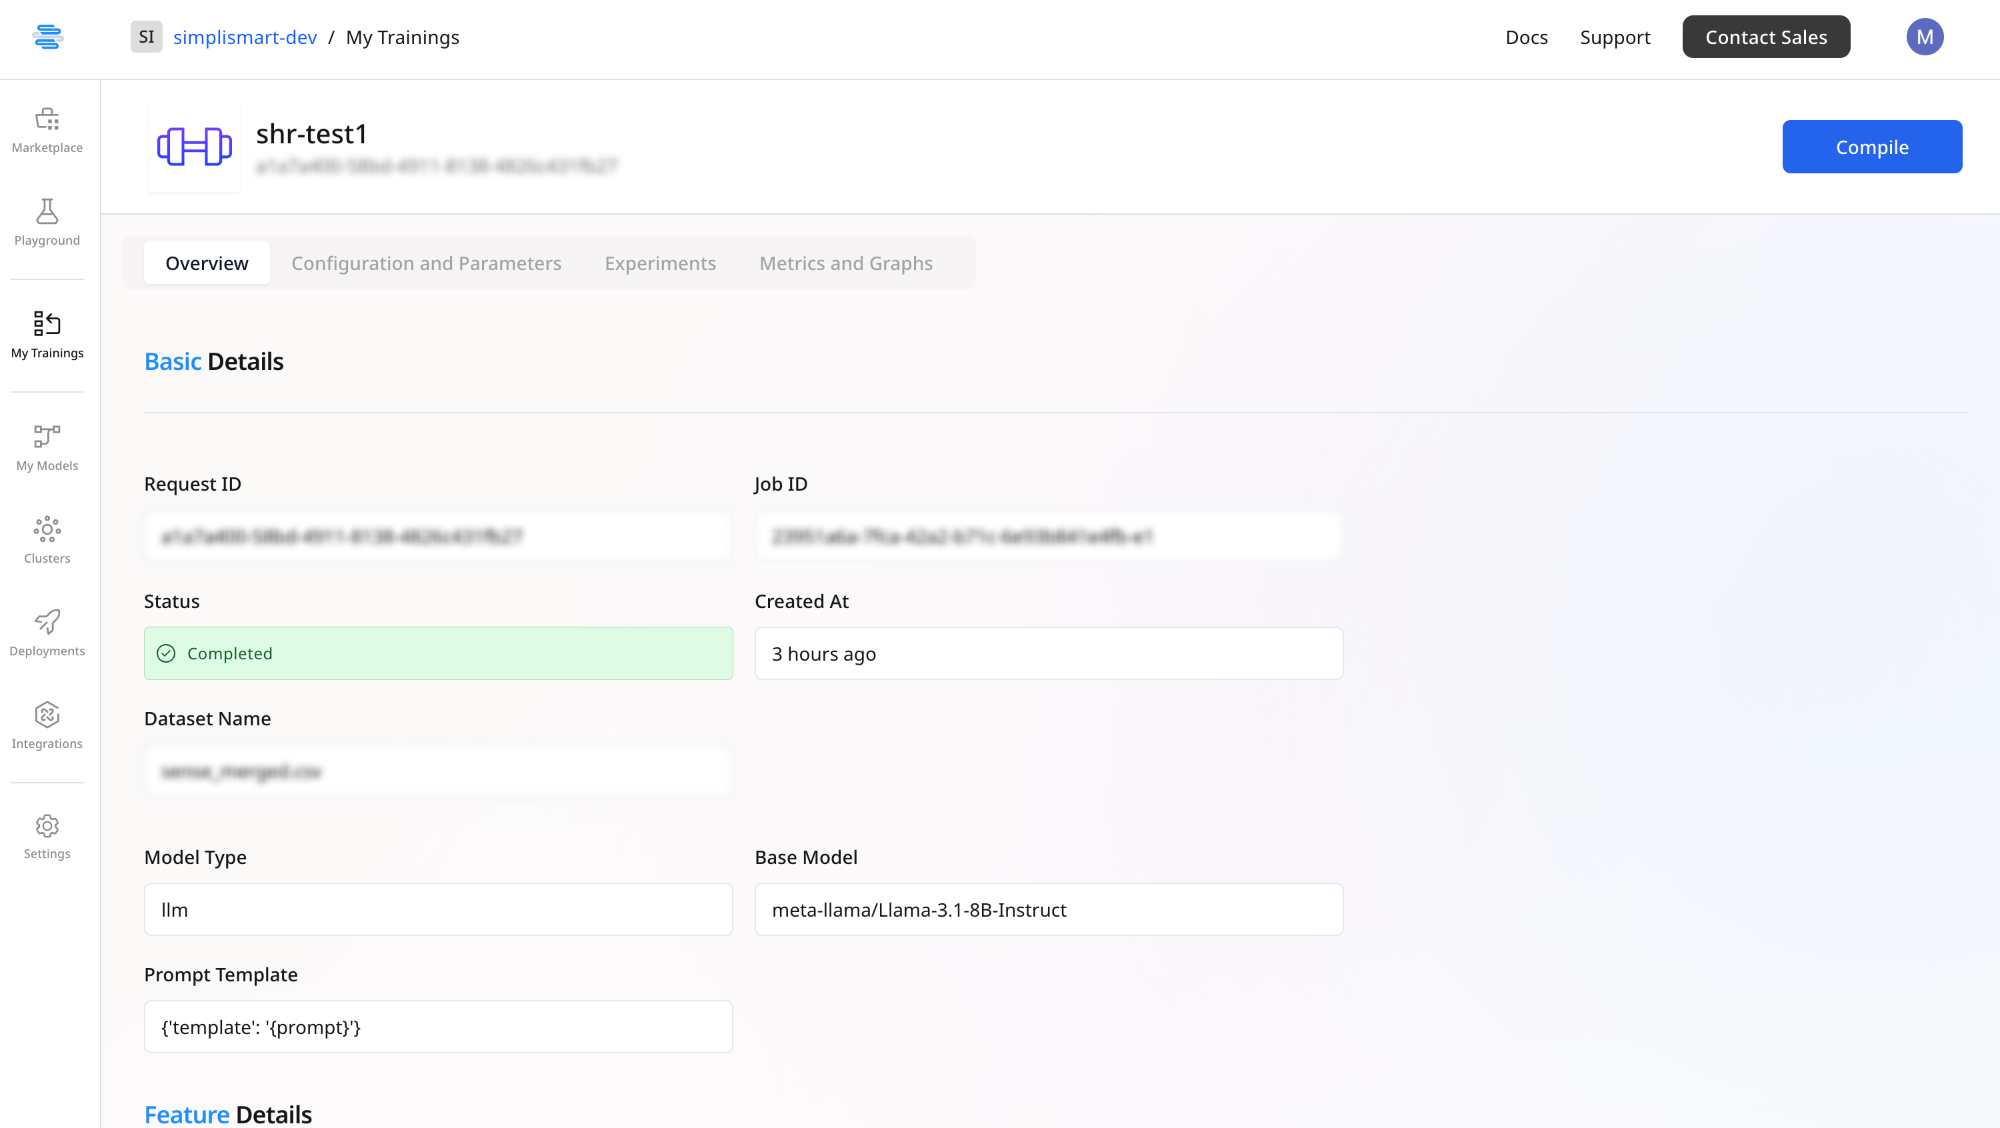Click the Completed status box

pos(438,653)
